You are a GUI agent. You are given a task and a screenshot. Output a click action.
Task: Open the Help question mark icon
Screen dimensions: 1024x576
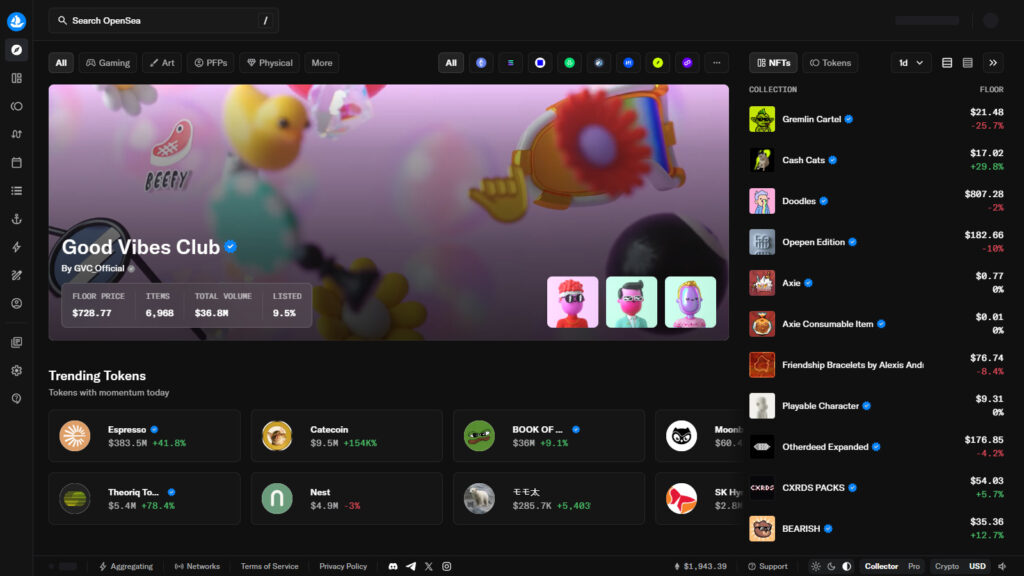pos(16,398)
